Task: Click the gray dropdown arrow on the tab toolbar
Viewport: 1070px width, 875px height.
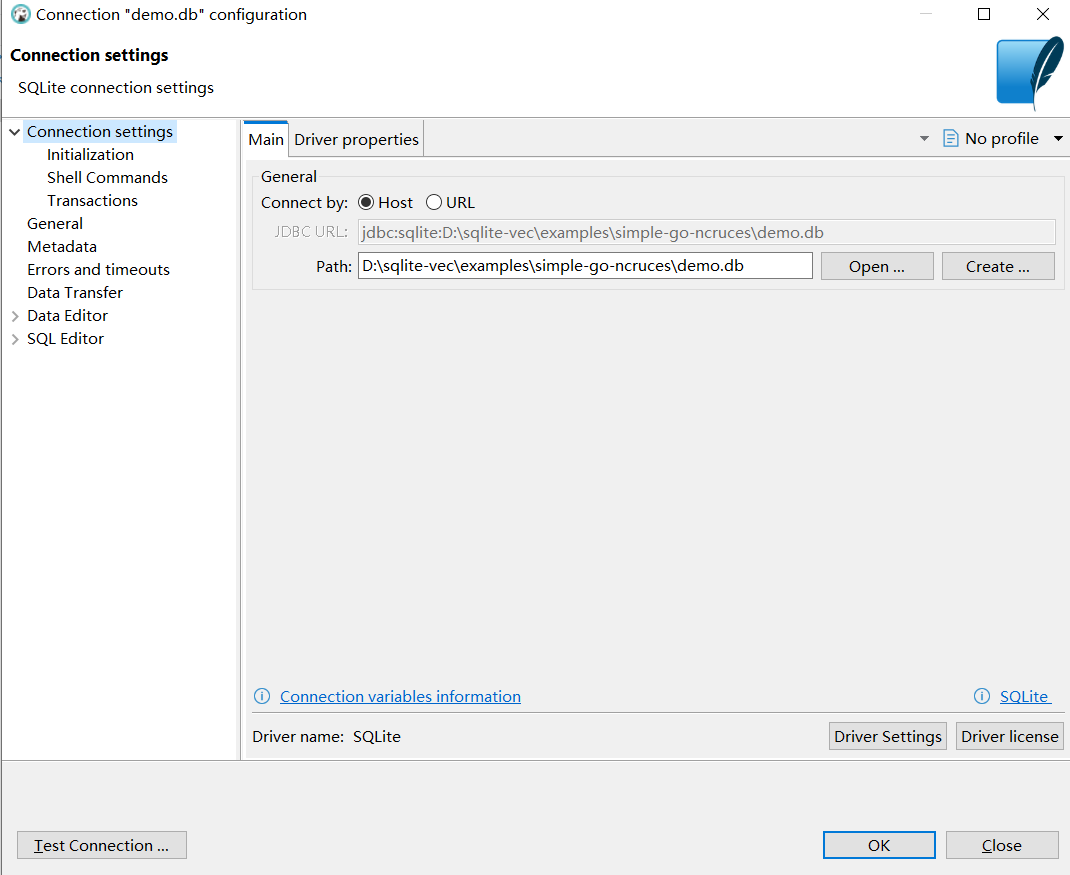Action: 923,138
